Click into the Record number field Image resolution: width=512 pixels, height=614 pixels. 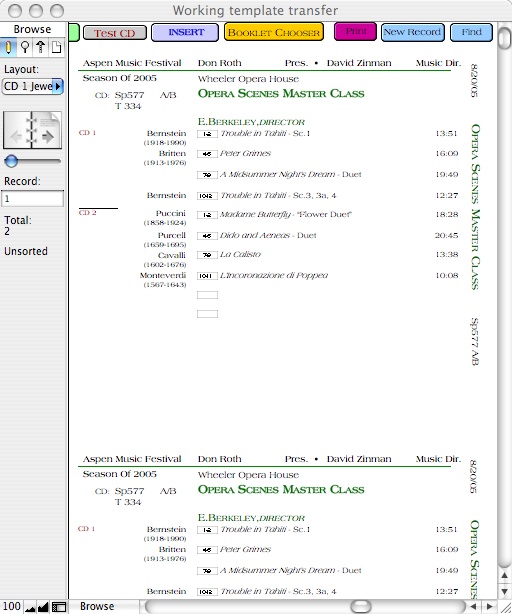pyautogui.click(x=32, y=199)
